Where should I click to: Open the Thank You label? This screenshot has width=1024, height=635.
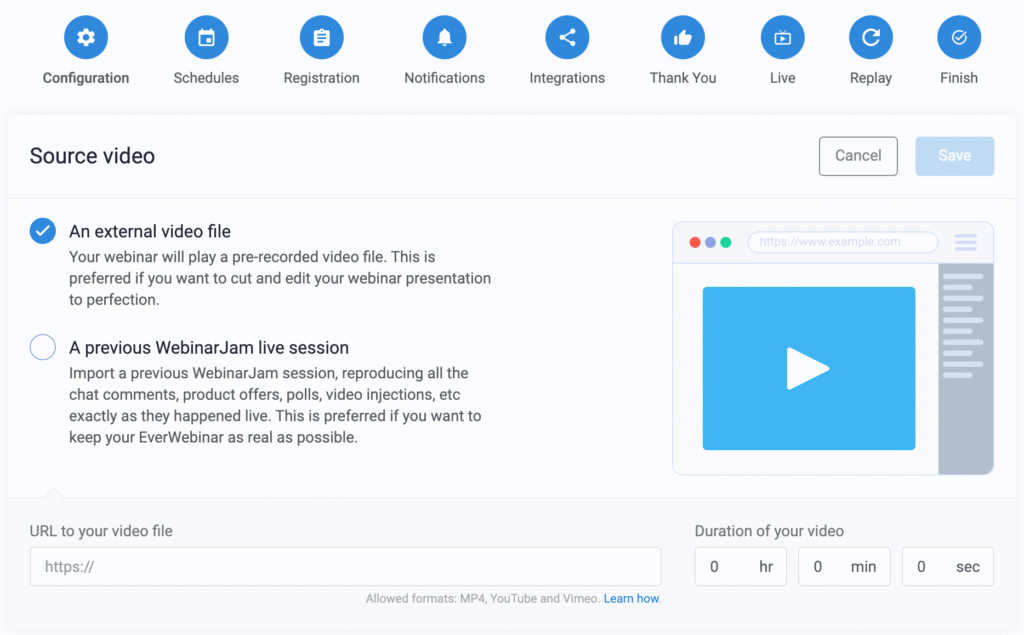(682, 78)
